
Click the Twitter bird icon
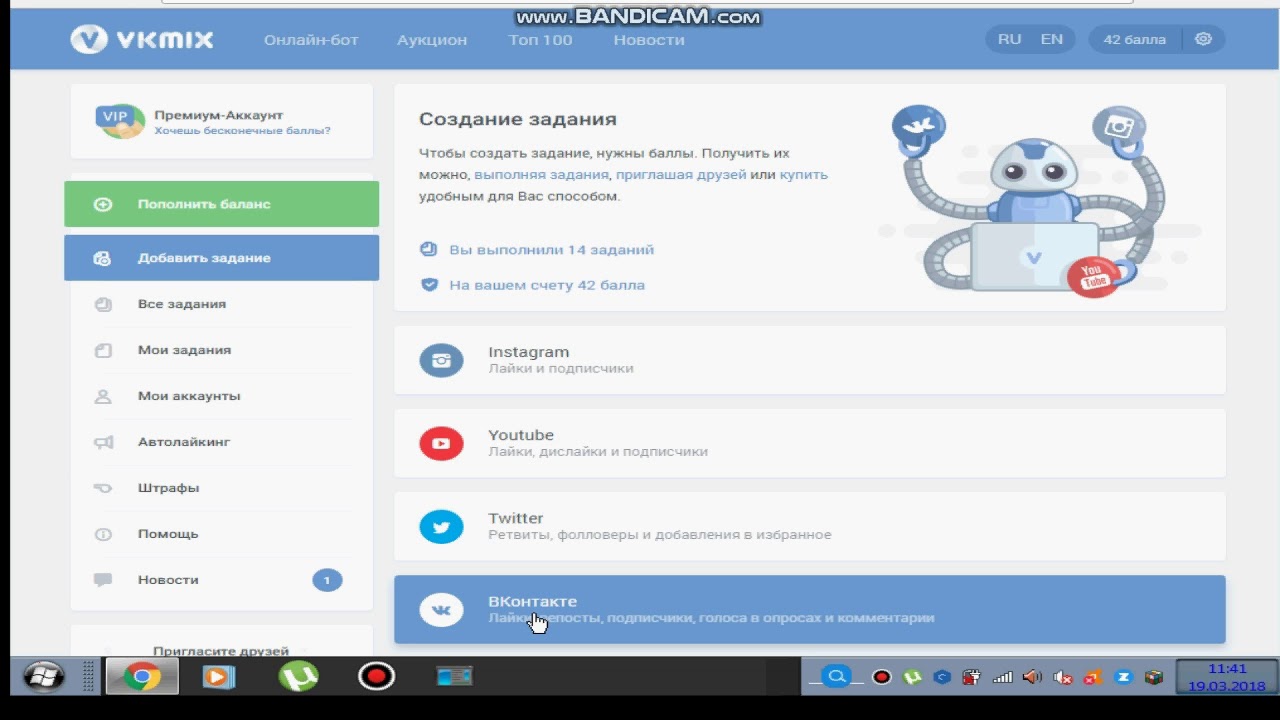pyautogui.click(x=441, y=526)
